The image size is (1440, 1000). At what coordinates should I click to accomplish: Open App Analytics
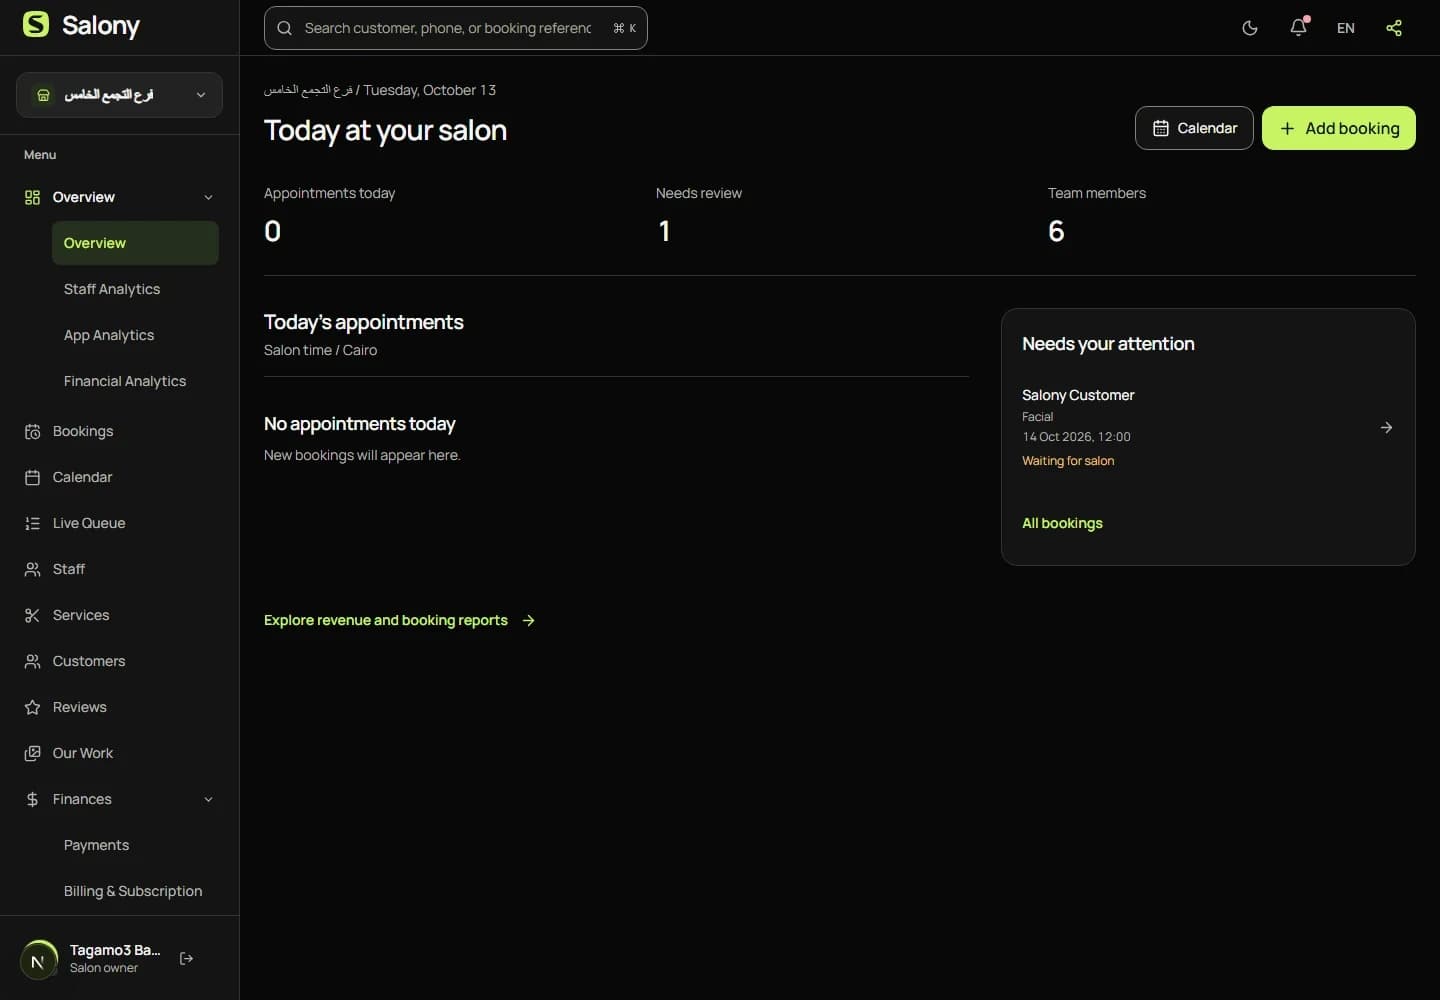[109, 335]
